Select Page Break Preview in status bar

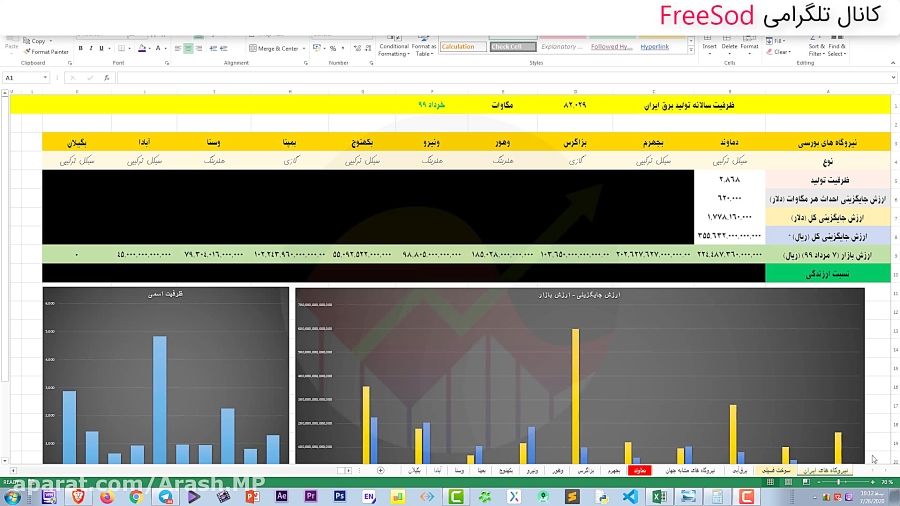[x=806, y=482]
